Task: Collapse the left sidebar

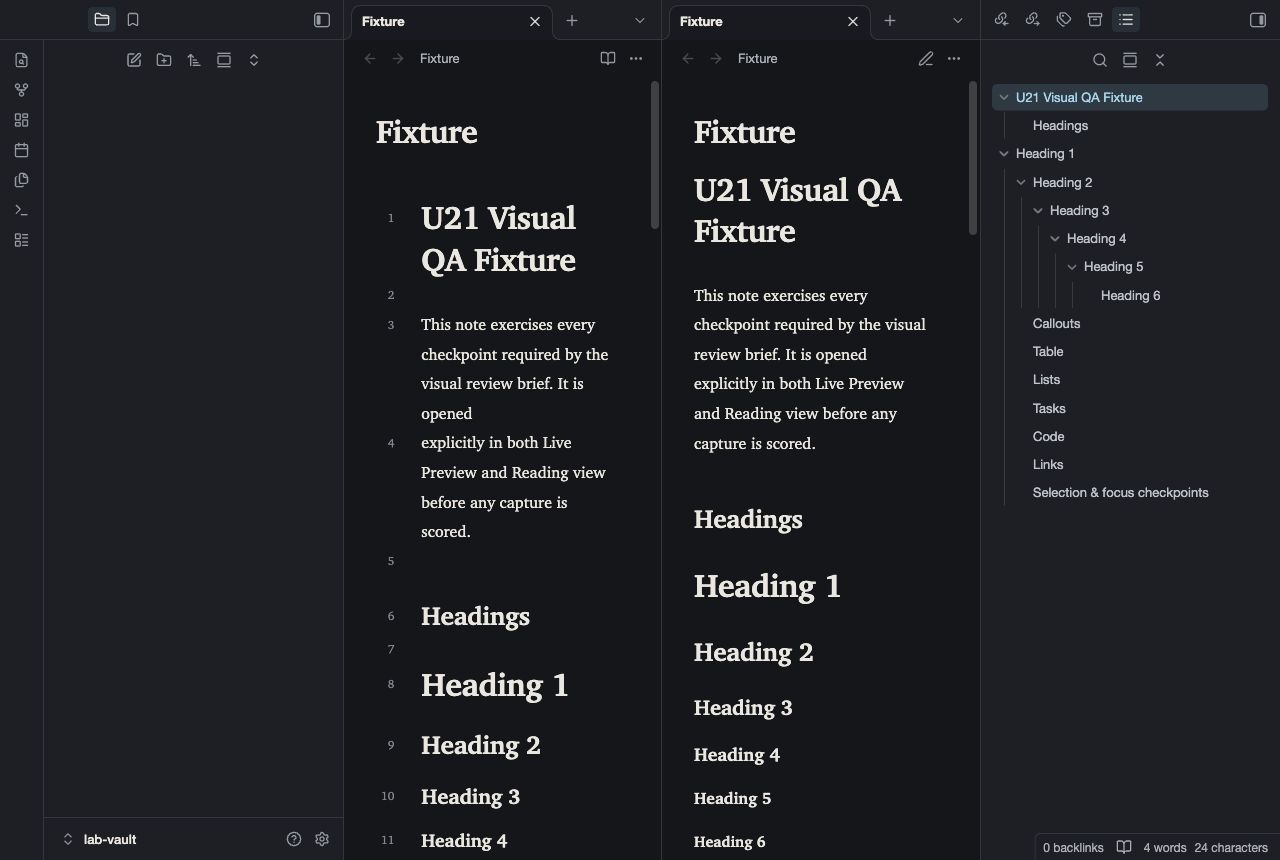Action: (322, 20)
